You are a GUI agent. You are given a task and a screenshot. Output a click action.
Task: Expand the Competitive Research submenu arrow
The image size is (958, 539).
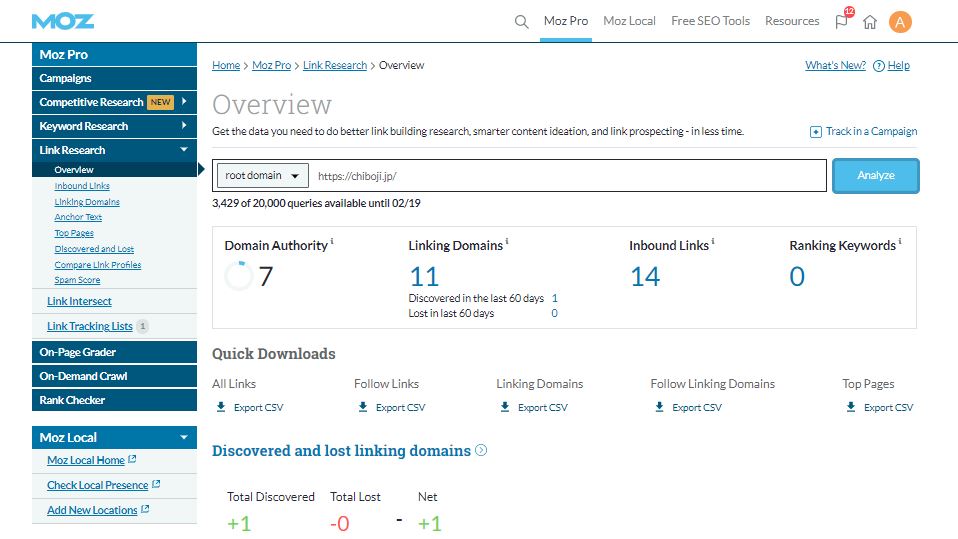pyautogui.click(x=184, y=101)
